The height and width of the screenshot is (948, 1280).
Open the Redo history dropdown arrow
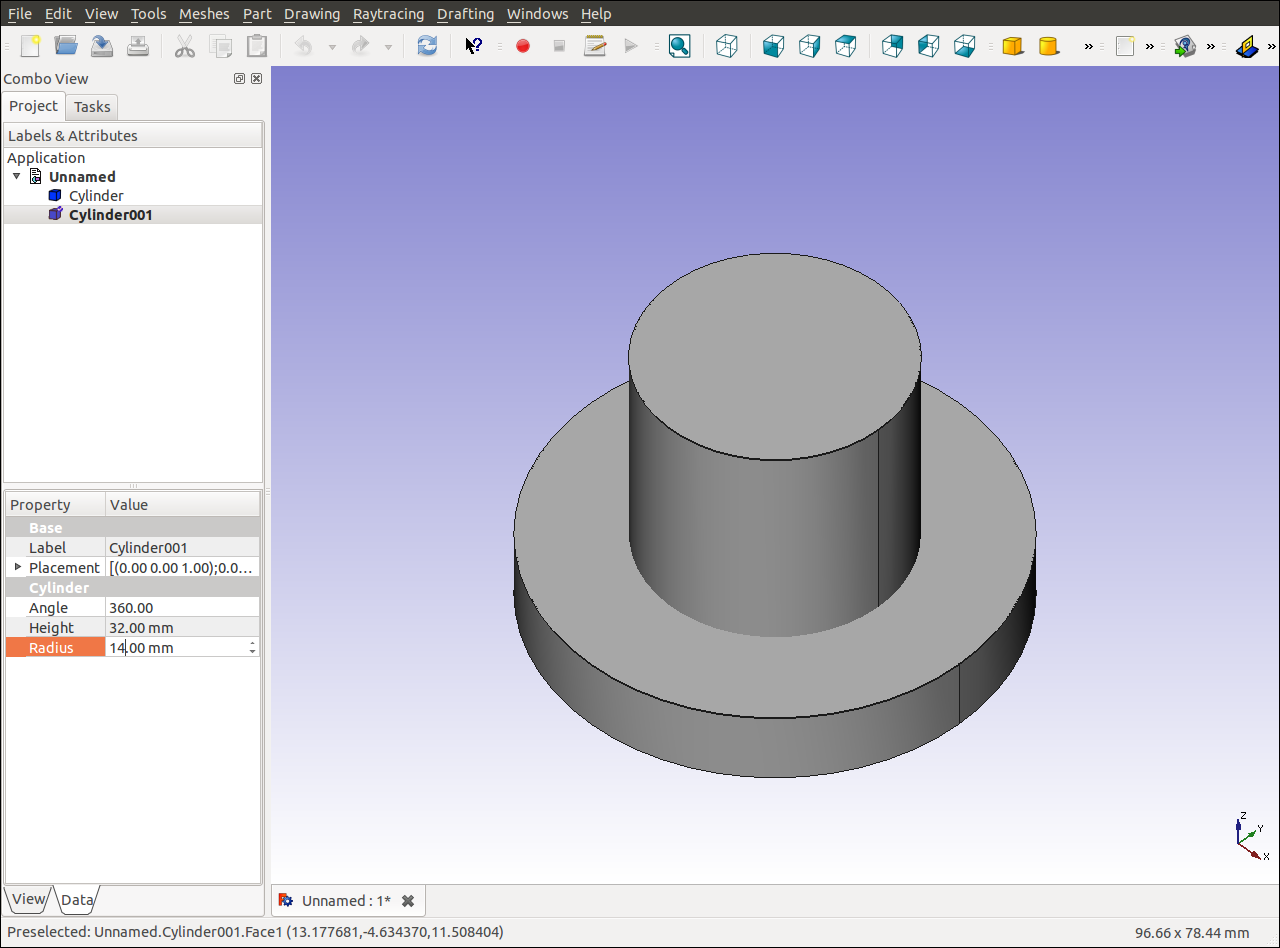pos(388,47)
